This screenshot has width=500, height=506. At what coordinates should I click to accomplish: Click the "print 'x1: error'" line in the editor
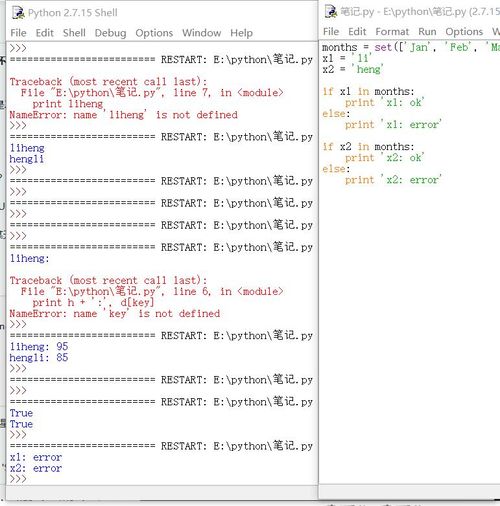tap(393, 125)
